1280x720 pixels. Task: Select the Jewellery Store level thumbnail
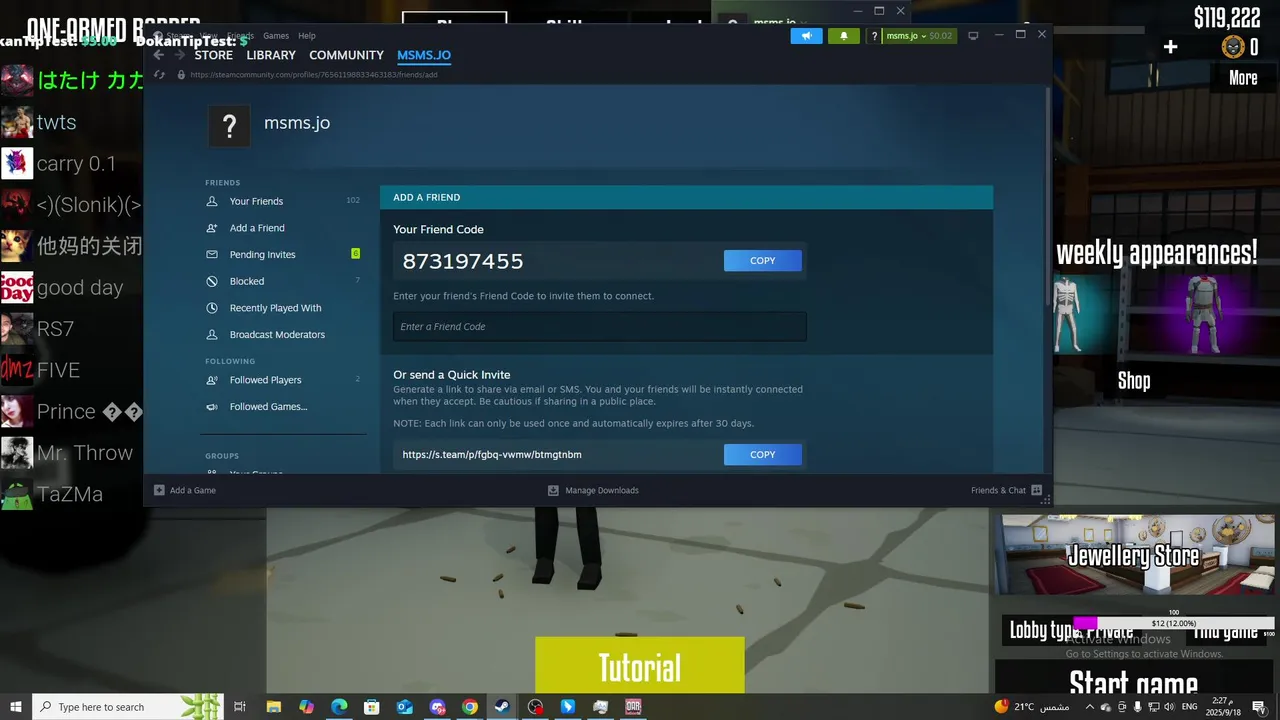(1138, 555)
